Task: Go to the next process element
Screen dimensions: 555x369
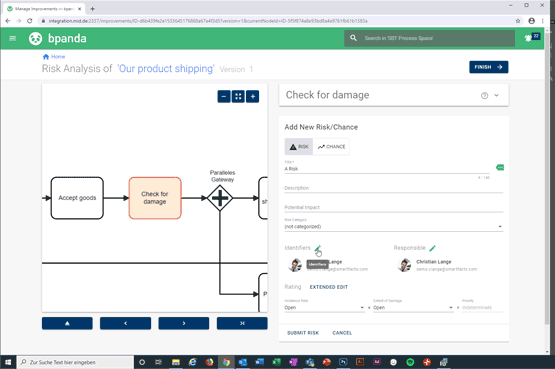Action: [x=184, y=323]
